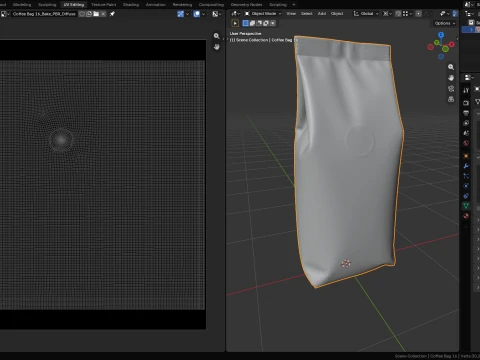Open the World properties tab icon
The width and height of the screenshot is (480, 360).
466,143
